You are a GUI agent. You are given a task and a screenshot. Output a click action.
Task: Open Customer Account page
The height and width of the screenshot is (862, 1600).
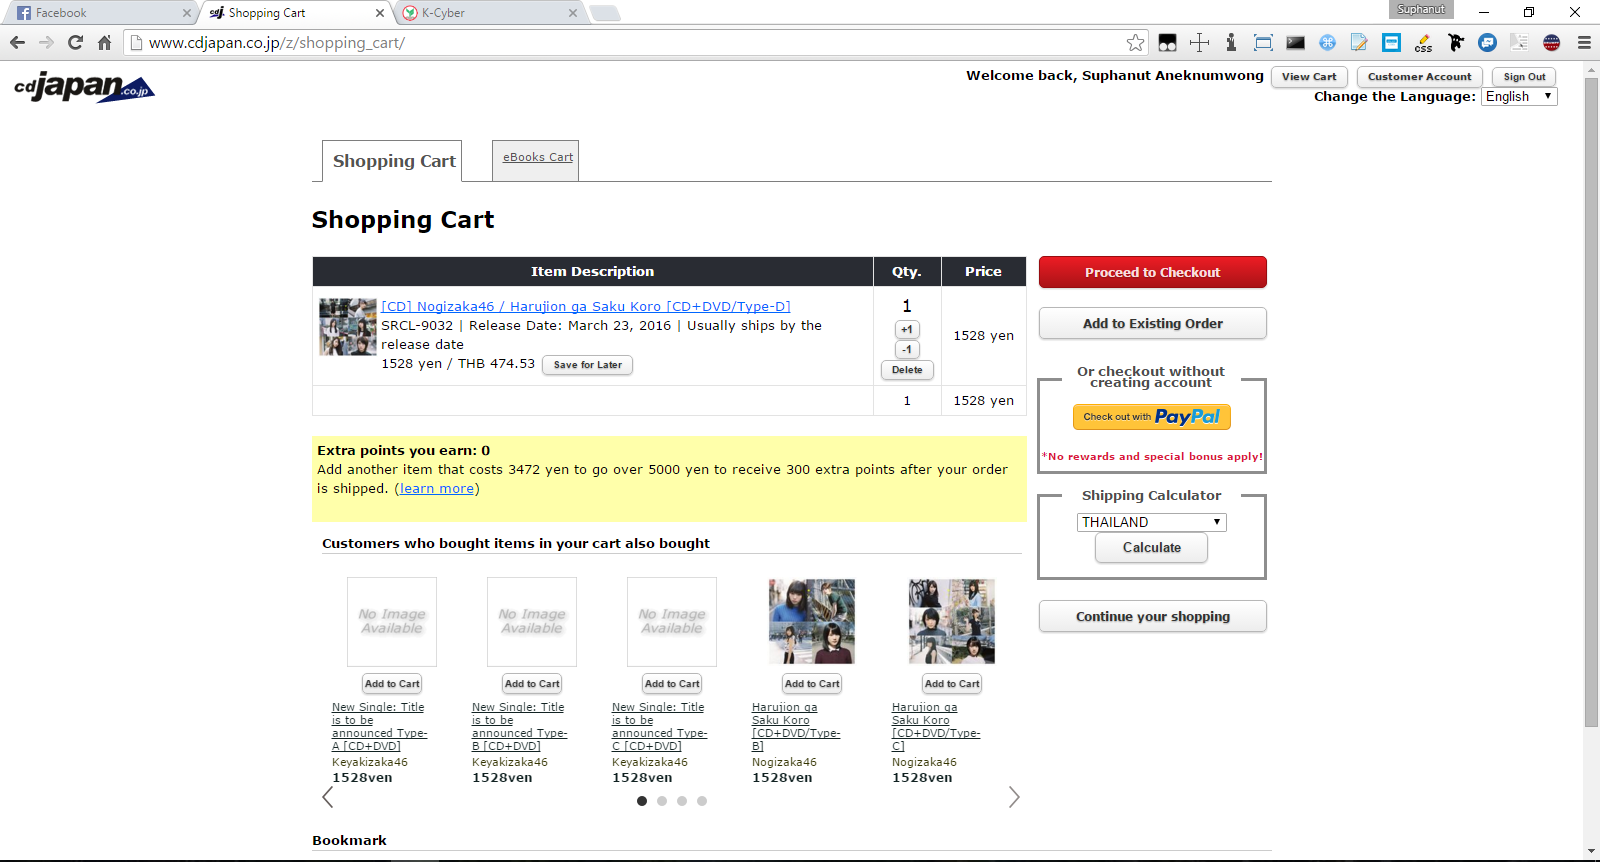tap(1419, 77)
